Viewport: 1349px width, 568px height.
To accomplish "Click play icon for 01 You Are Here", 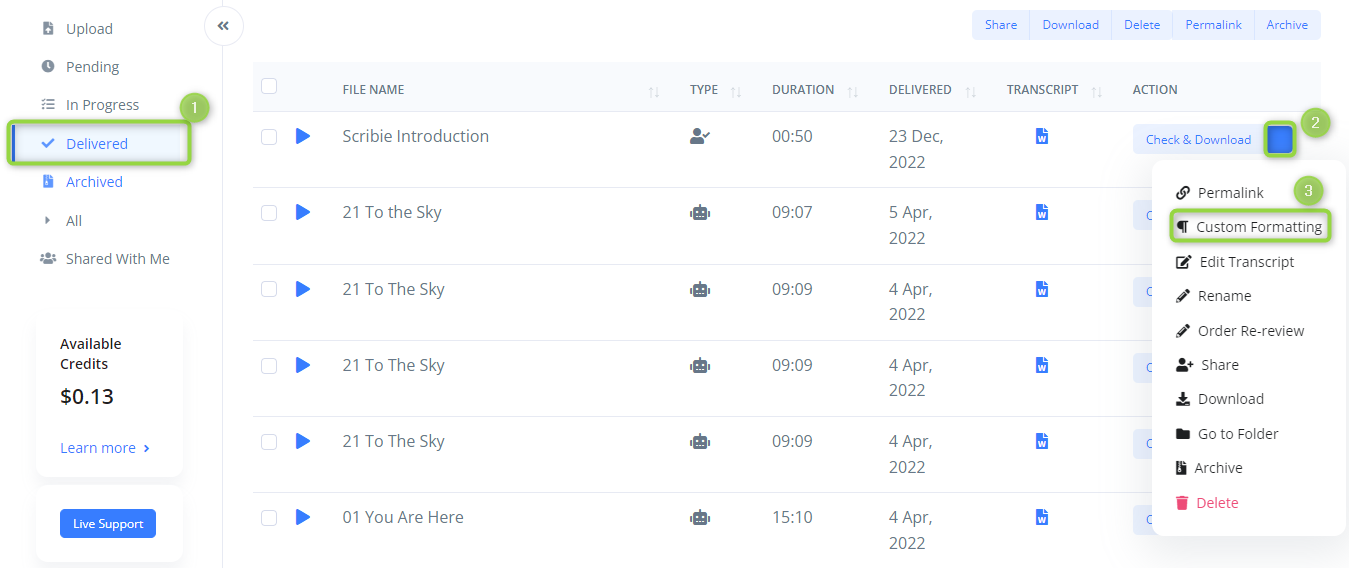I will pos(303,517).
